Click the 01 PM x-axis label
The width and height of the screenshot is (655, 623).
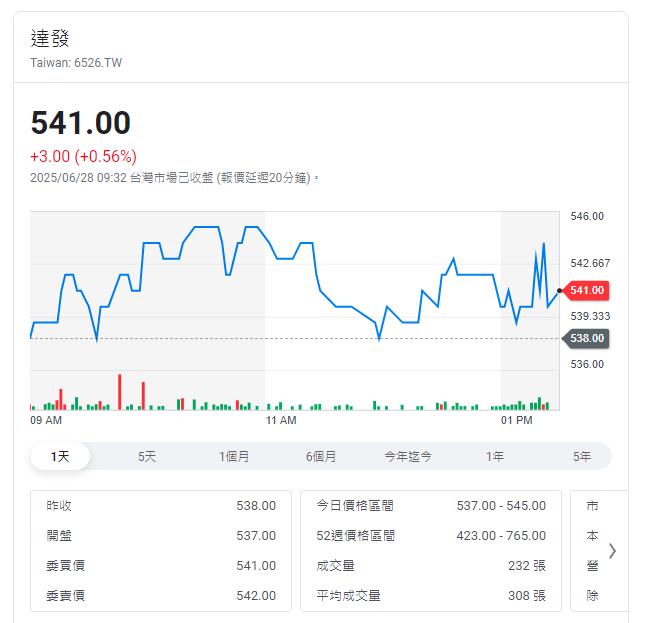(517, 420)
